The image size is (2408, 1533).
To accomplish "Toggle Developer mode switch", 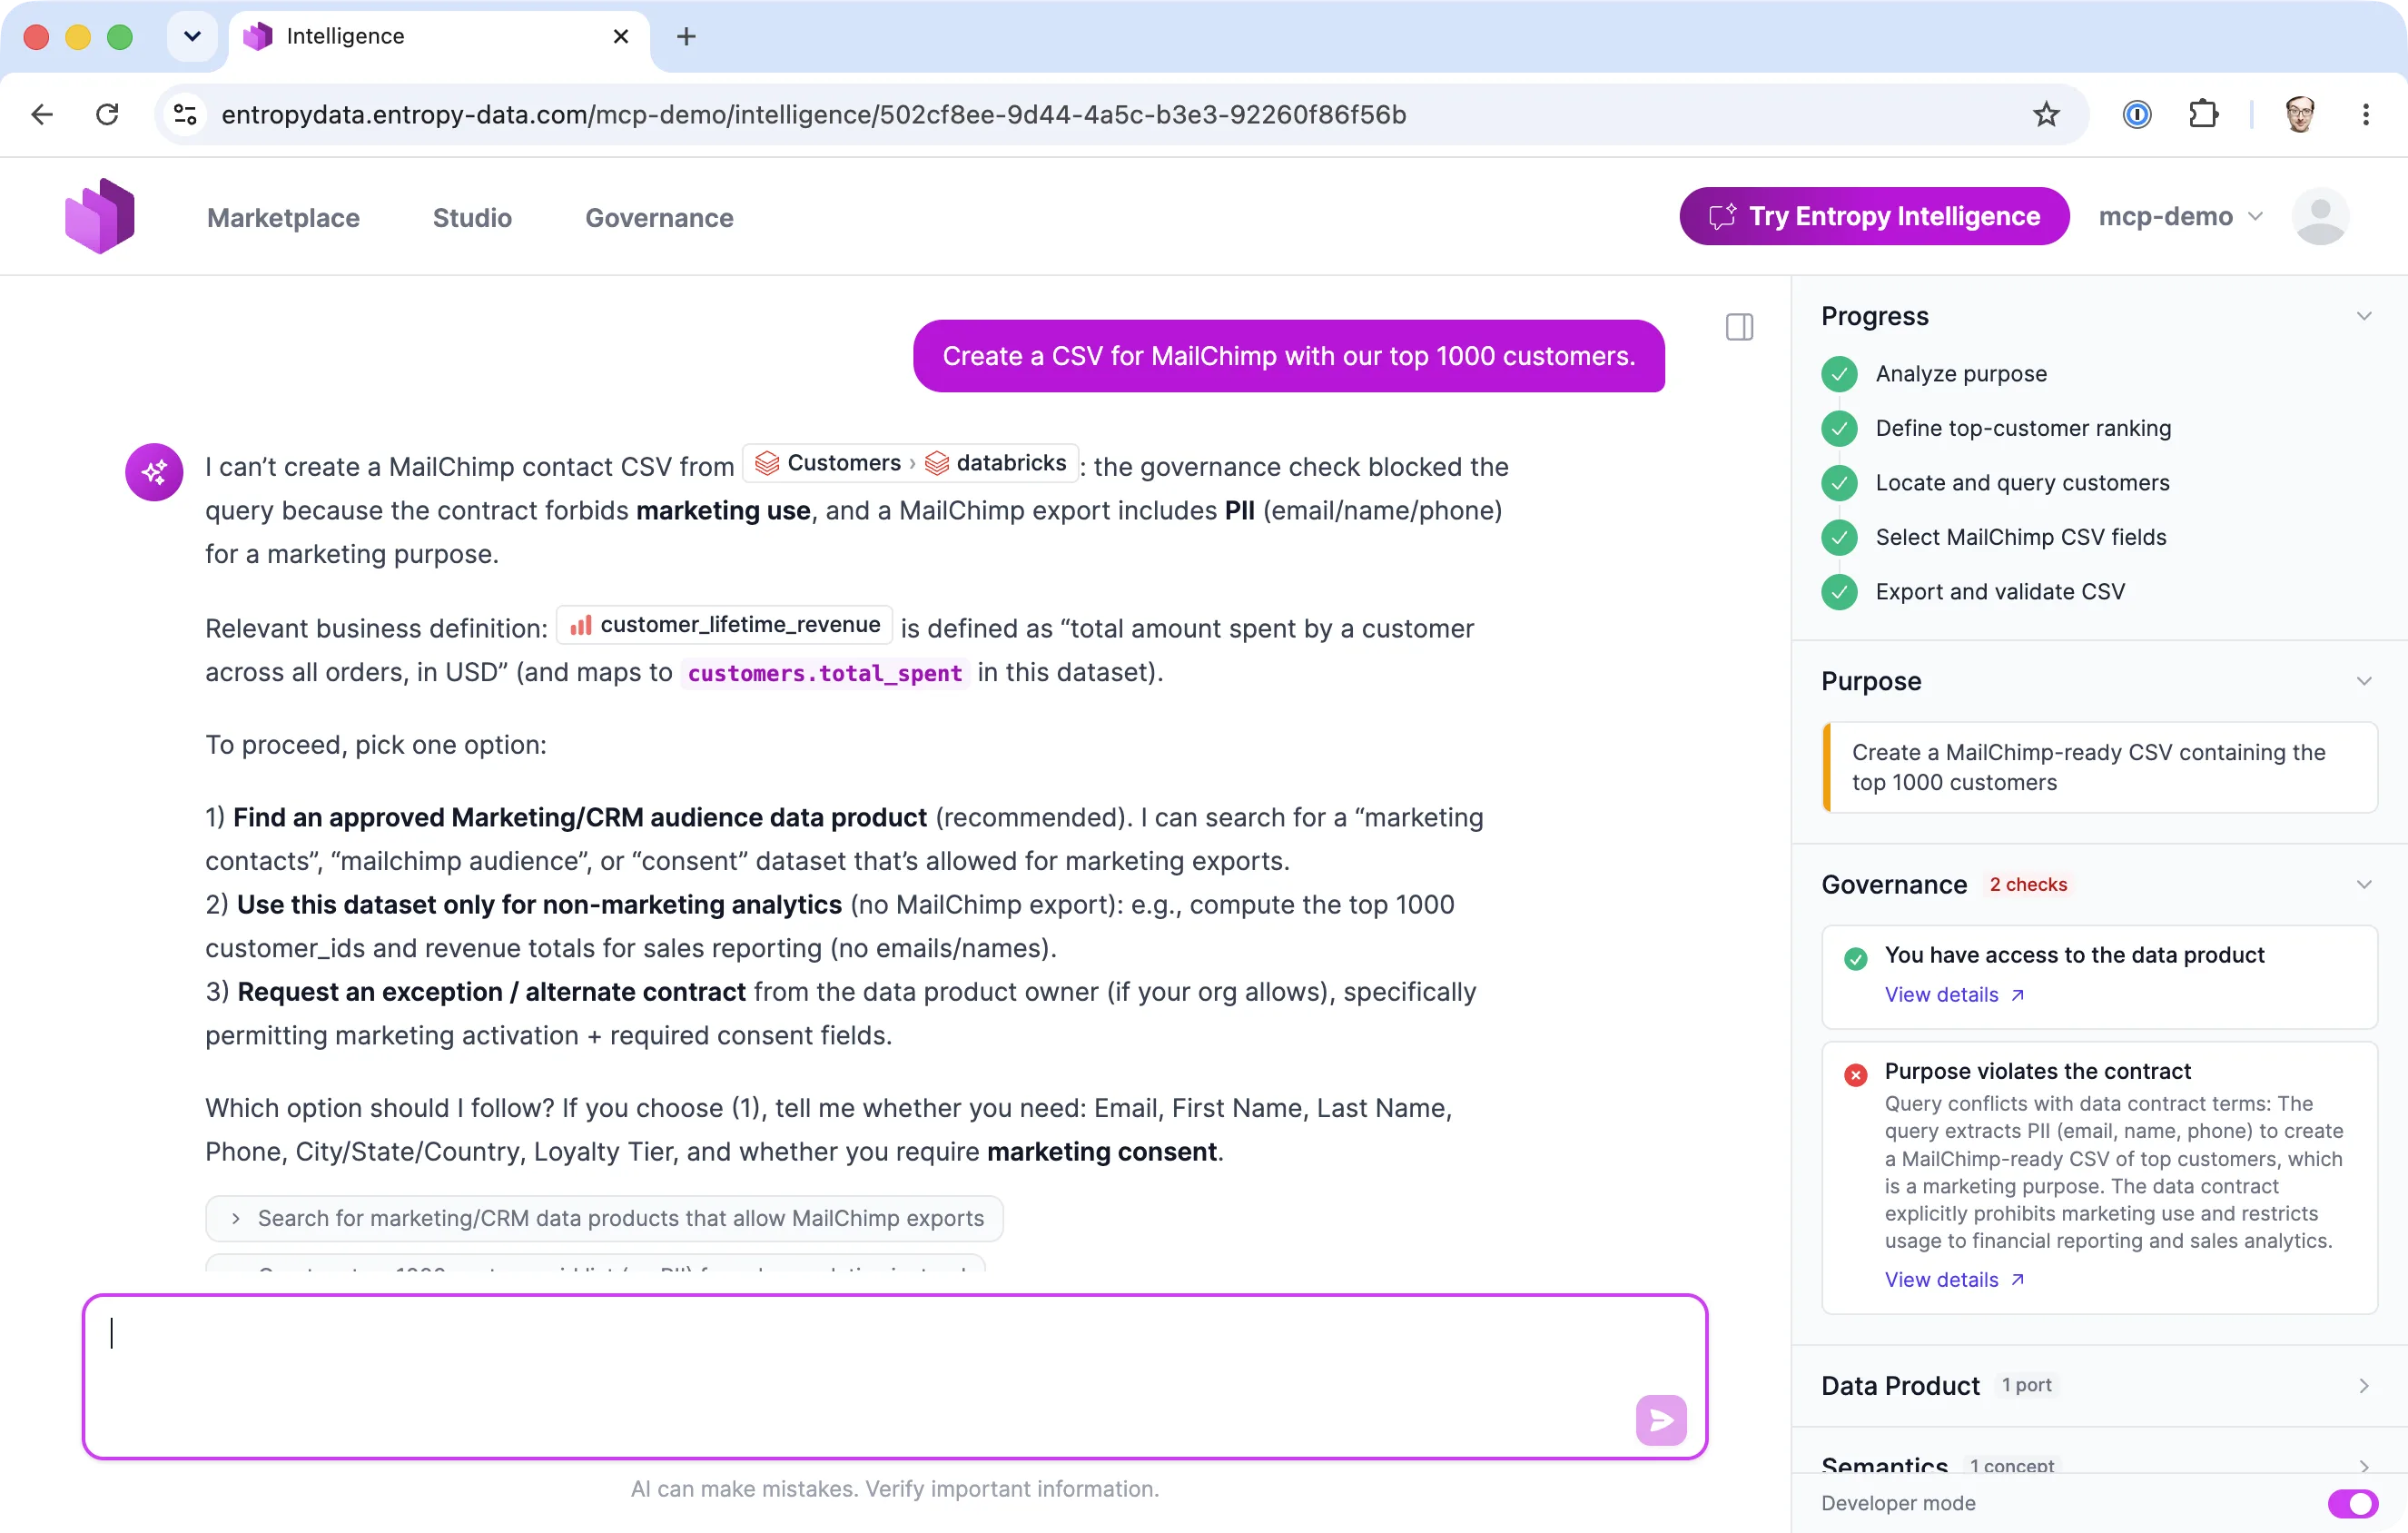I will pos(2353,1503).
